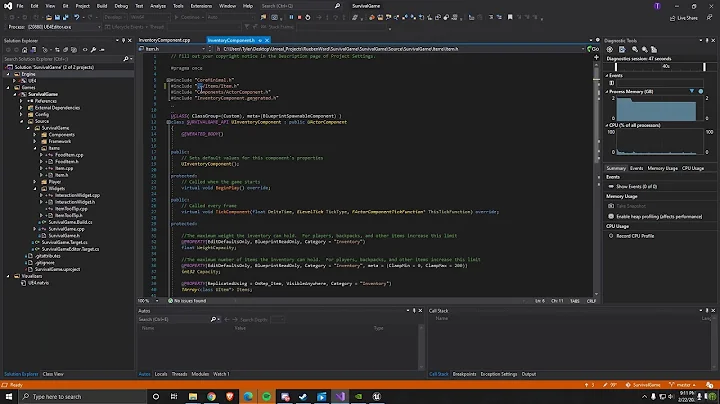Image resolution: width=720 pixels, height=404 pixels.
Task: Click the Live Share button
Action: point(684,18)
